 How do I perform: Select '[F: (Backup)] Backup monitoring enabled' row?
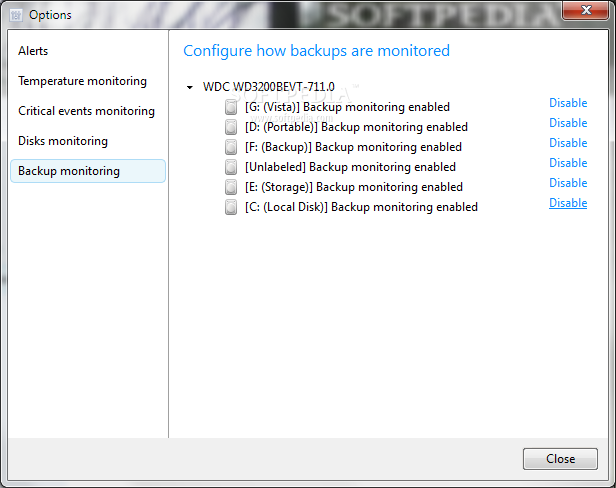click(353, 147)
